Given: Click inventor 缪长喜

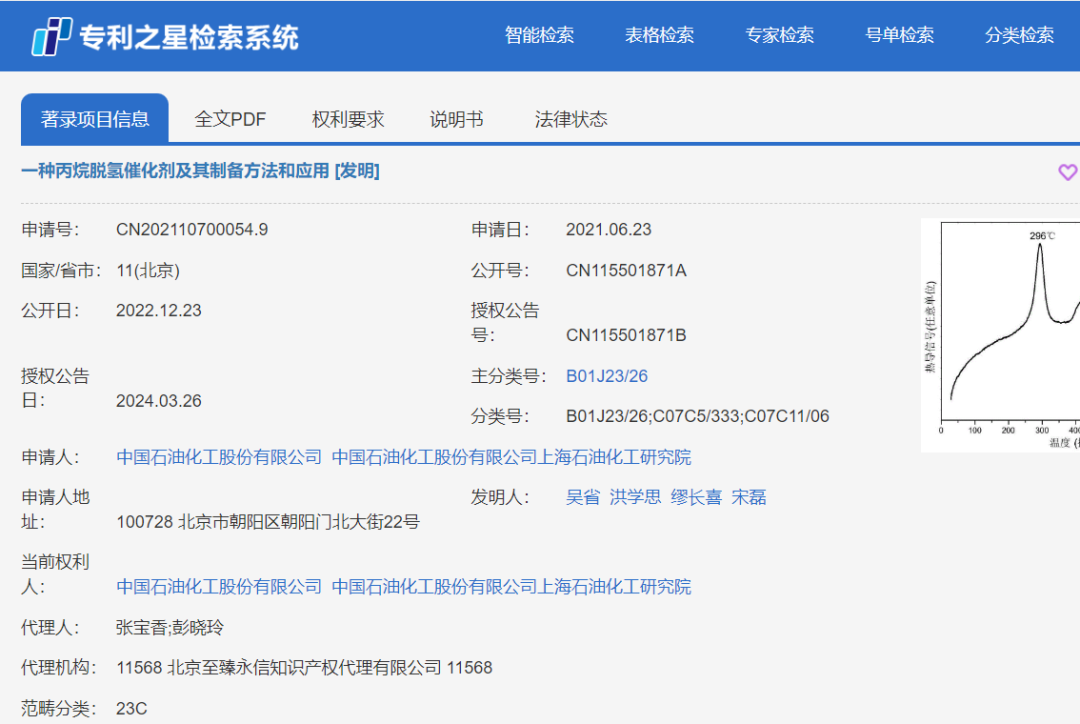Looking at the screenshot, I should (696, 497).
